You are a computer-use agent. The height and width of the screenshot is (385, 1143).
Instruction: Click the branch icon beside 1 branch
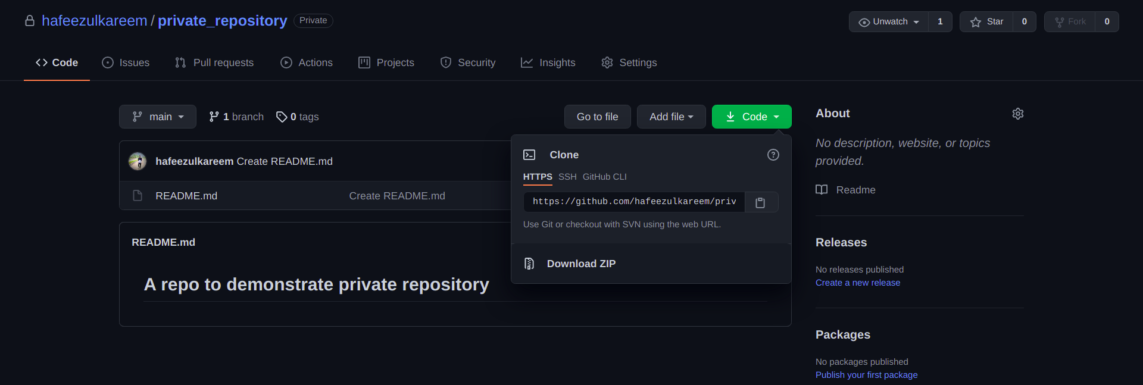[214, 117]
